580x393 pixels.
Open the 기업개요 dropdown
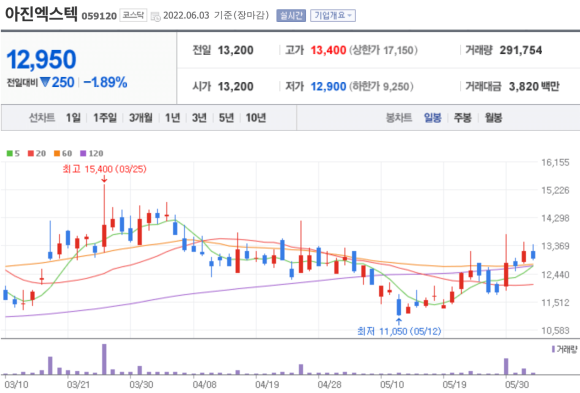pos(333,16)
